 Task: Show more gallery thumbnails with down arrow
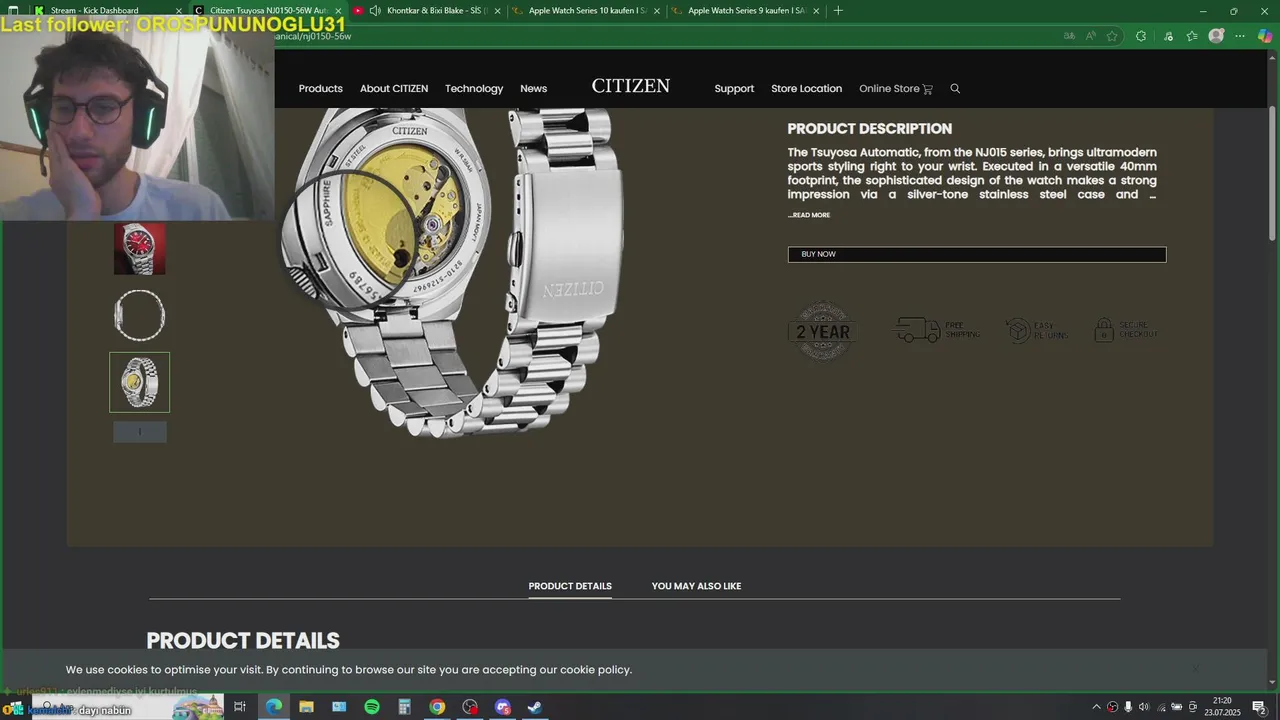pyautogui.click(x=140, y=432)
